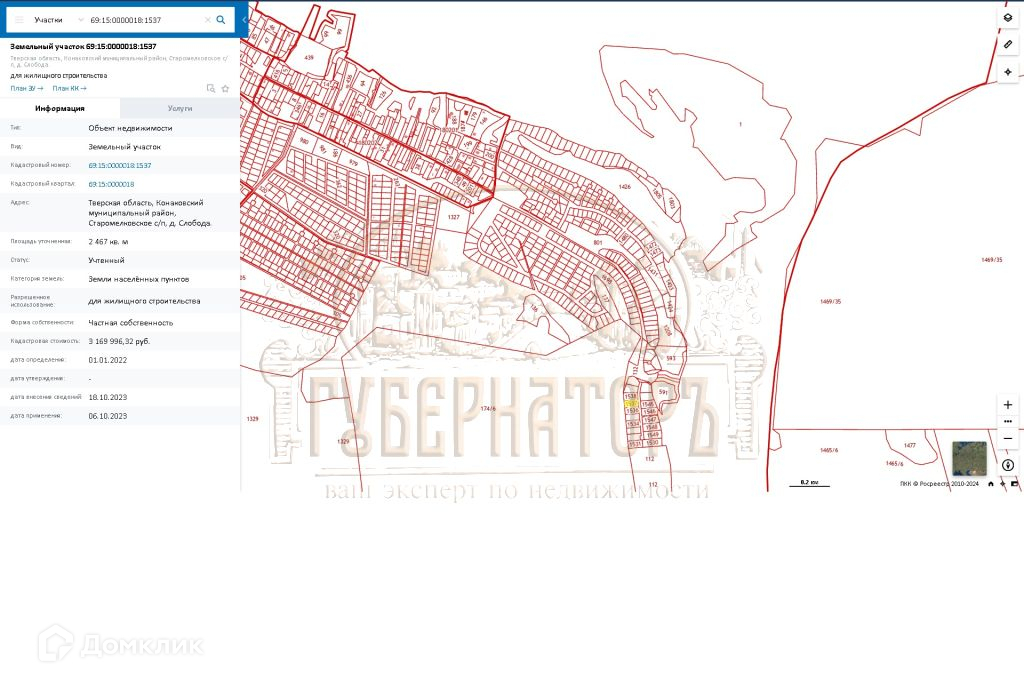Click the map parcel labeled 439
Image resolution: width=1024 pixels, height=688 pixels.
point(309,57)
